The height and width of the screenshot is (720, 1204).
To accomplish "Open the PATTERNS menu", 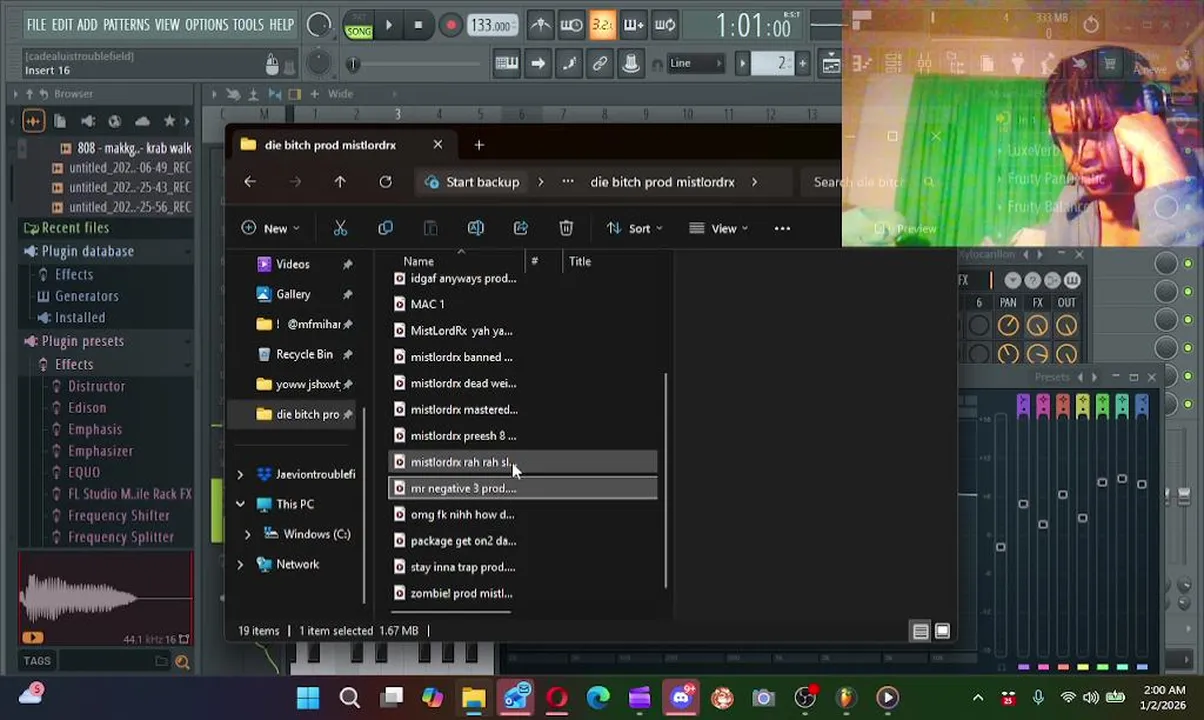I will click(x=126, y=24).
